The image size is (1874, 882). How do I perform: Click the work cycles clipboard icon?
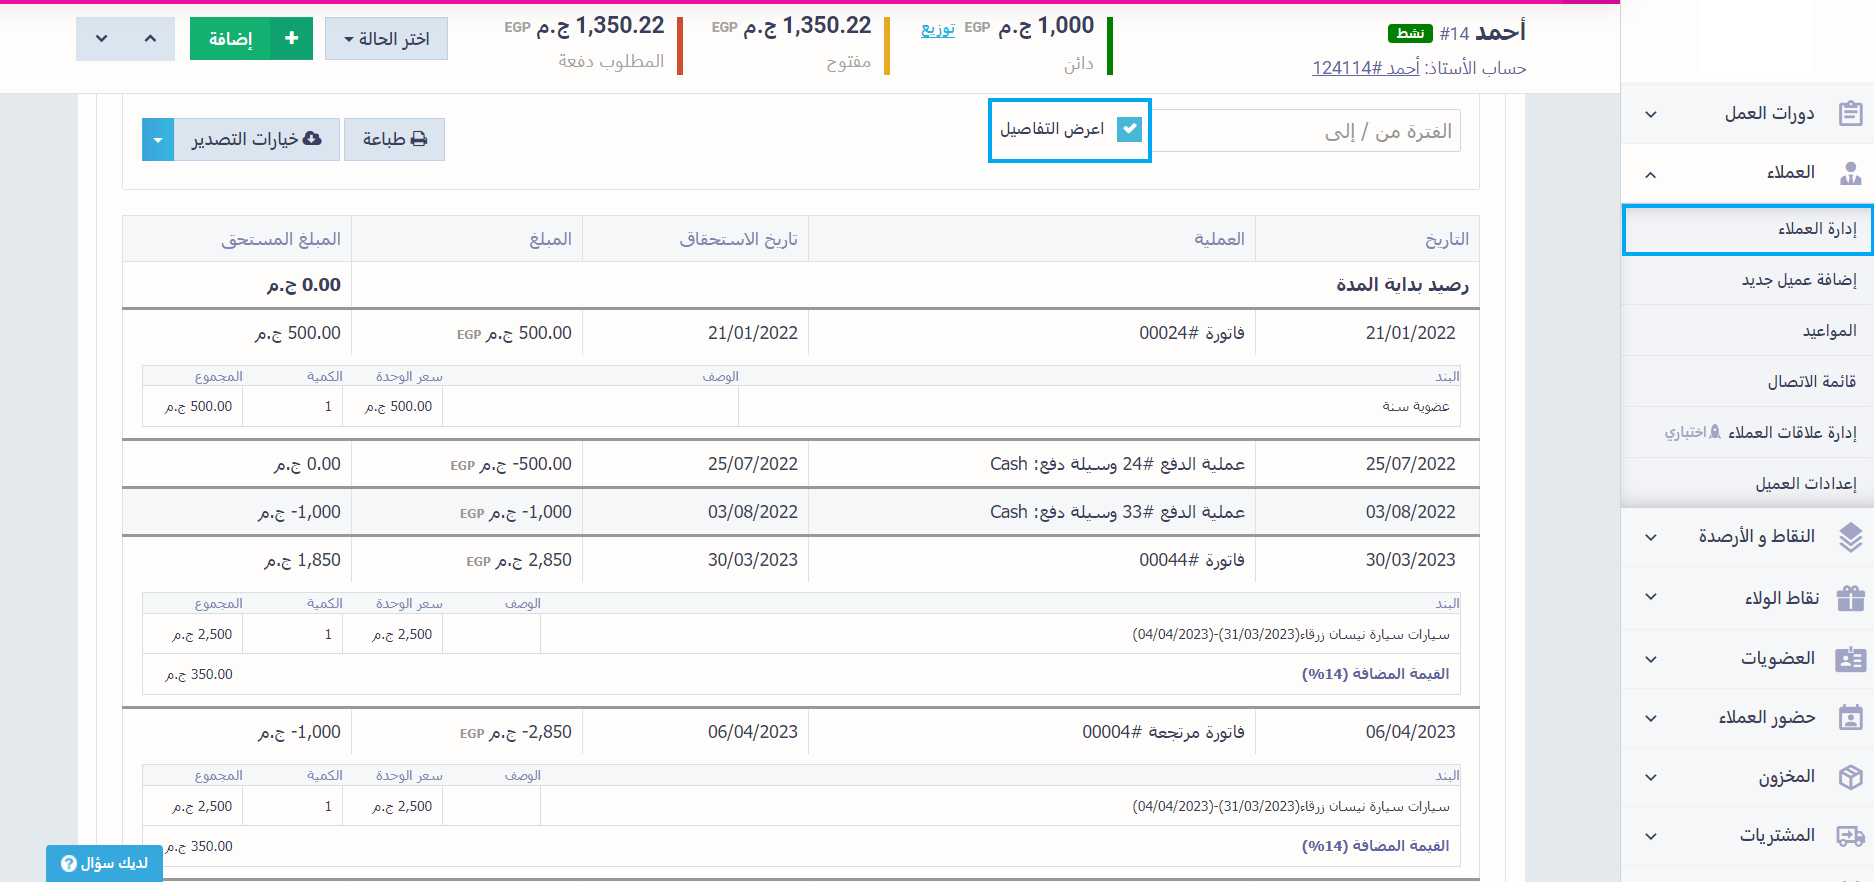click(x=1850, y=114)
